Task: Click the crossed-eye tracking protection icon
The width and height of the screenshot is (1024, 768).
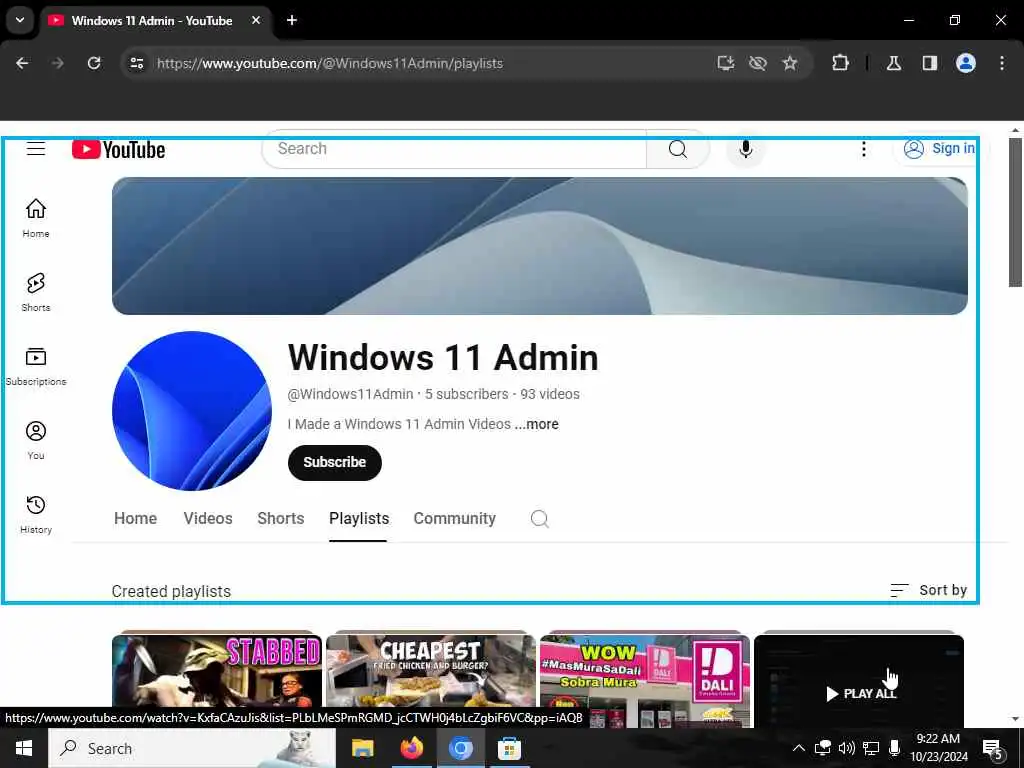Action: pyautogui.click(x=758, y=63)
